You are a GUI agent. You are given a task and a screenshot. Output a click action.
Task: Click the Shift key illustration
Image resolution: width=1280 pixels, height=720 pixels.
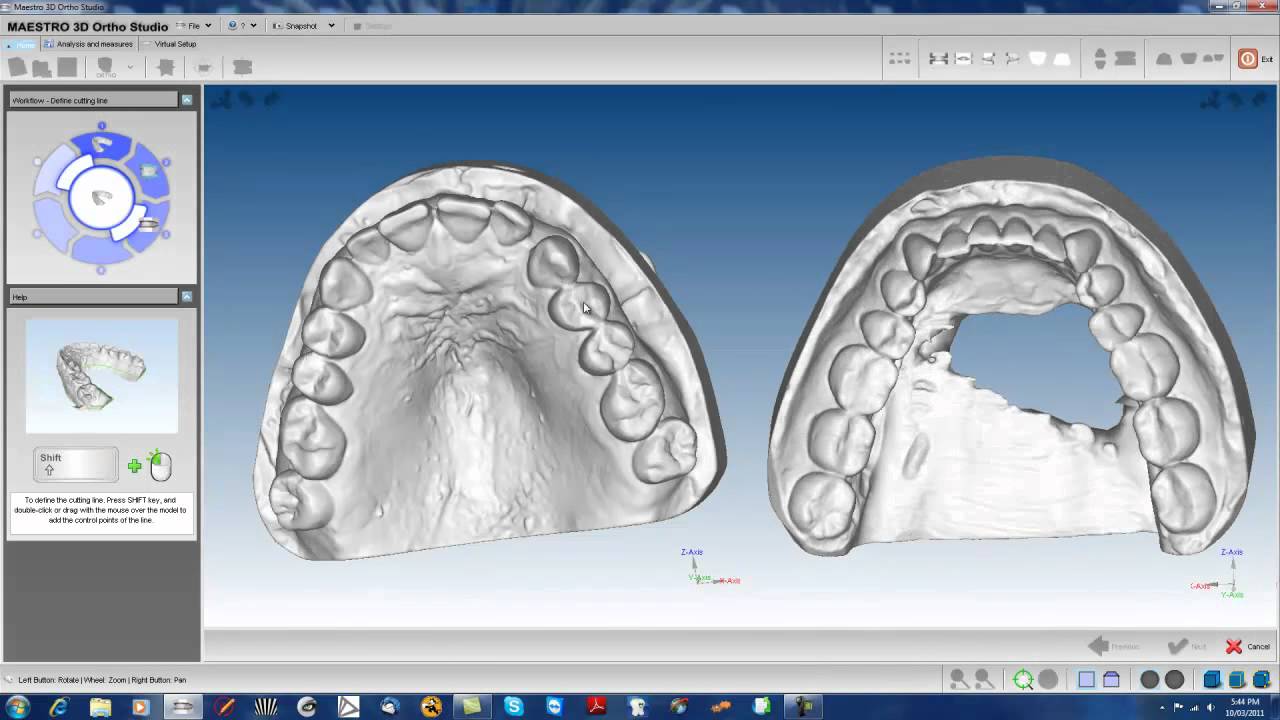click(76, 464)
